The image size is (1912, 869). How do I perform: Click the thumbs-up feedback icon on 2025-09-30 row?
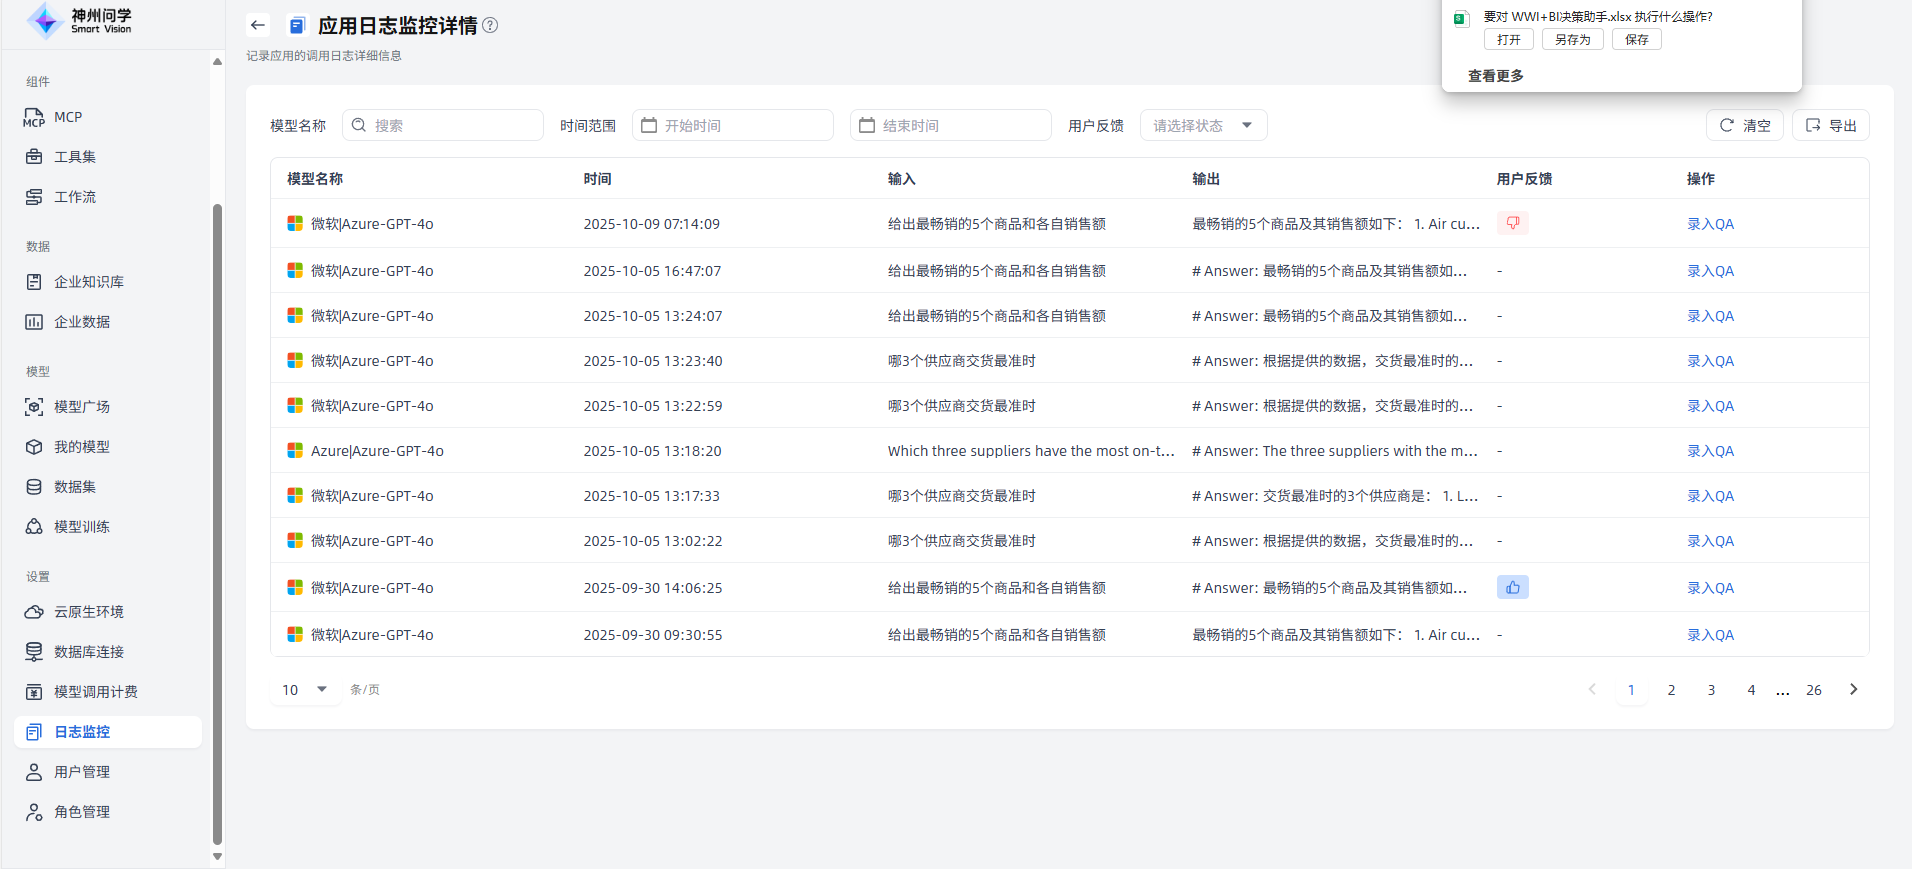pos(1512,587)
